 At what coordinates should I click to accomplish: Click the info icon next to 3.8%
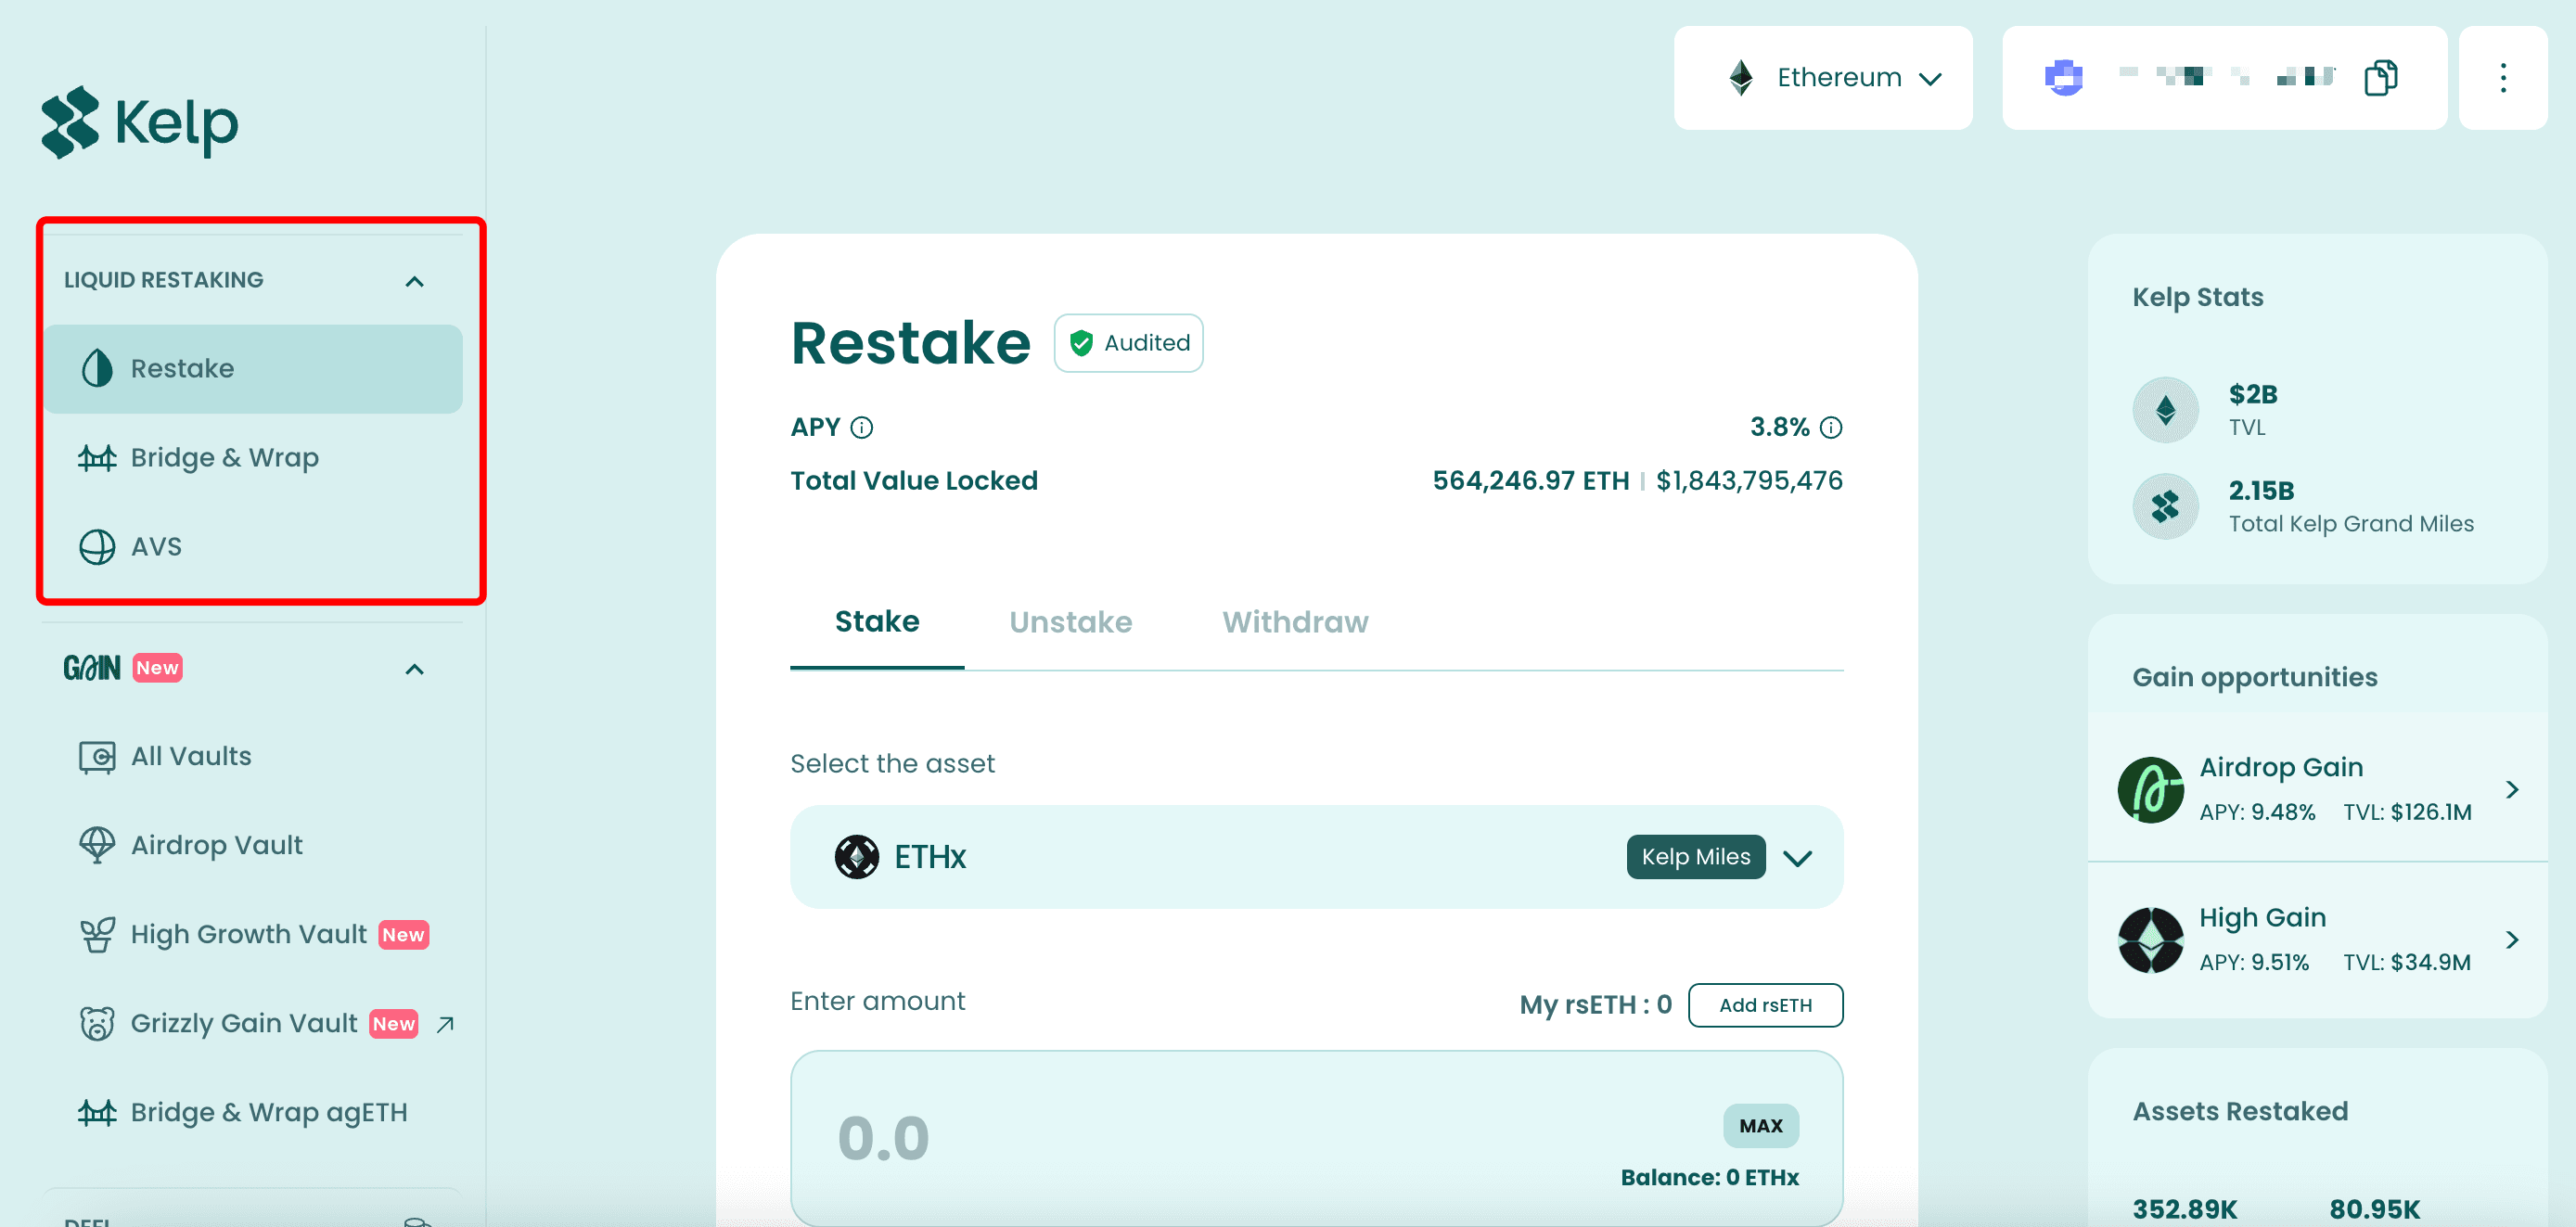coord(1831,428)
